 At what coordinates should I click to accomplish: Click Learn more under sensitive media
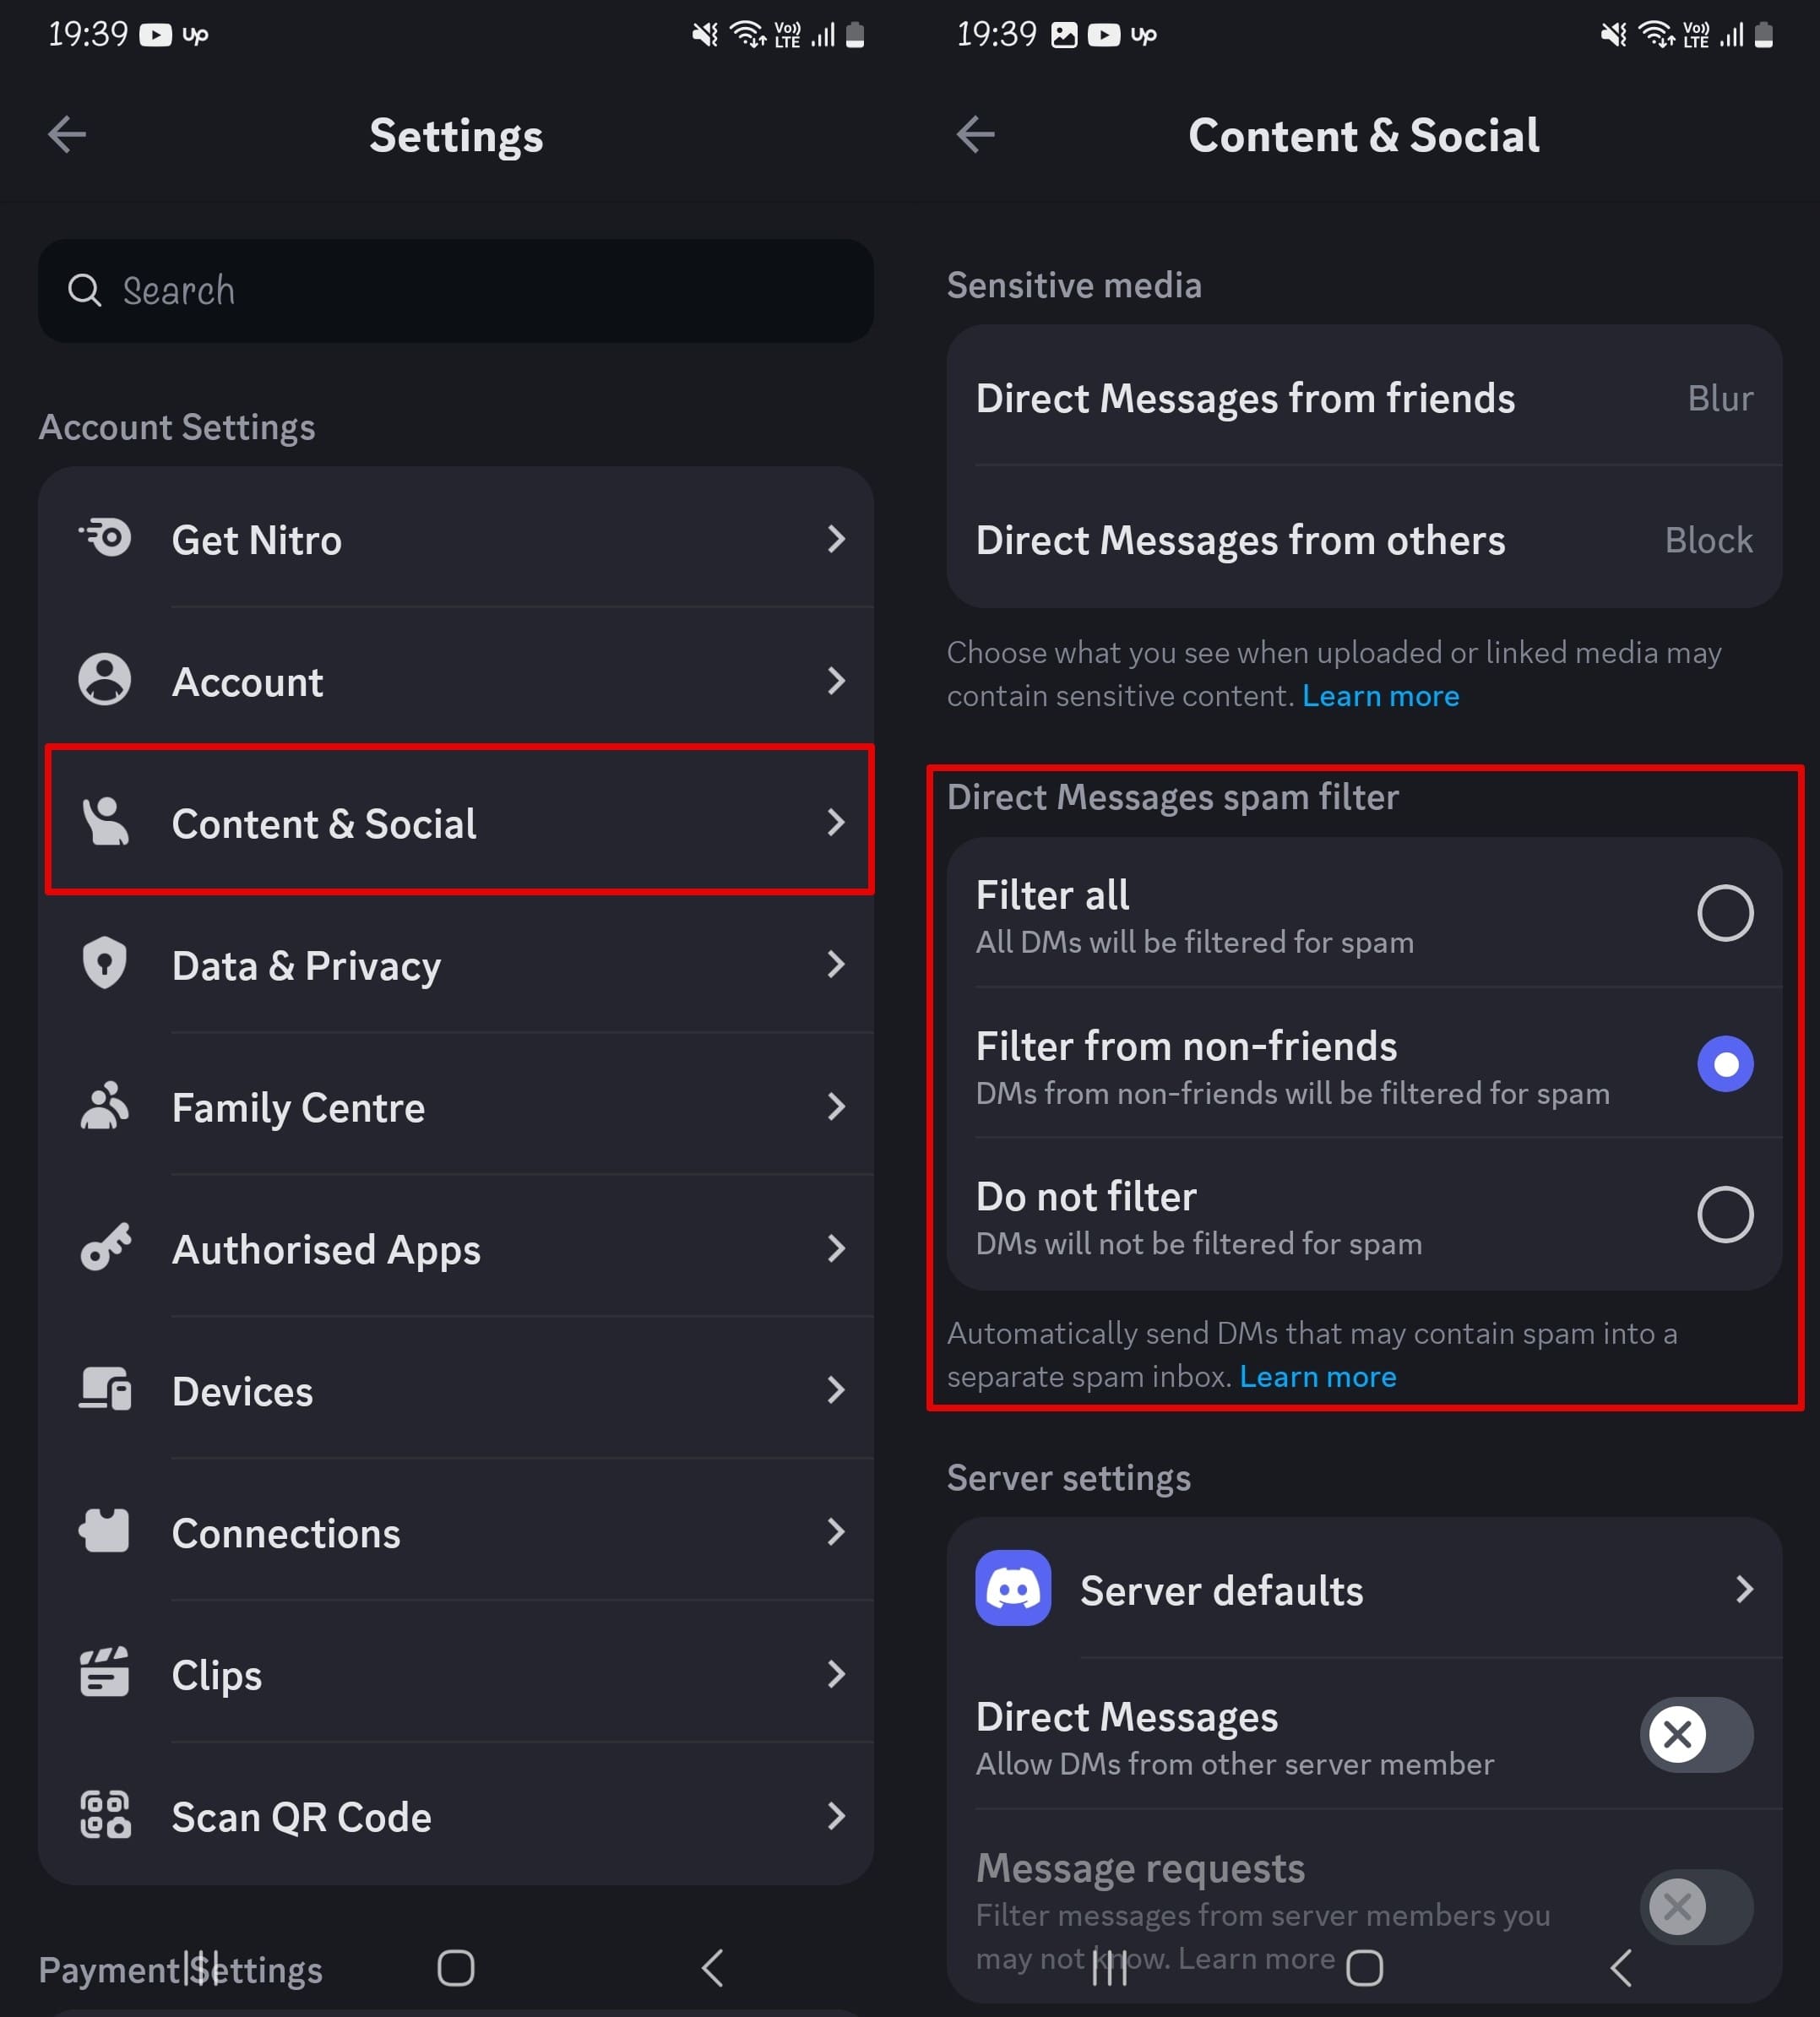1380,695
